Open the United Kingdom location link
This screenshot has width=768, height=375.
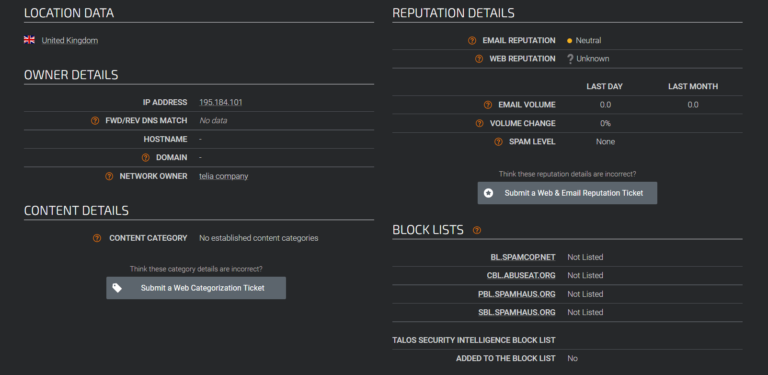(70, 41)
